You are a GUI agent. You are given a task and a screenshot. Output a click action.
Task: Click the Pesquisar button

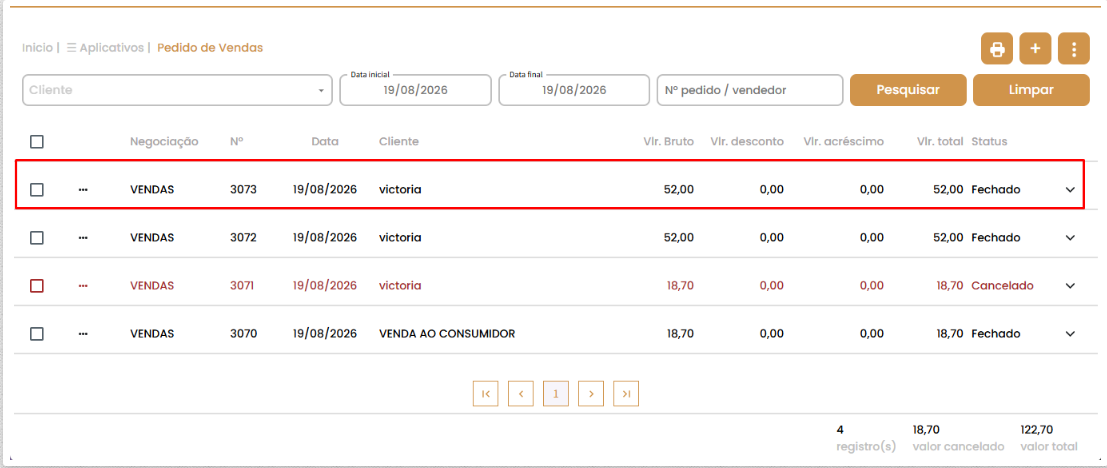[x=908, y=90]
